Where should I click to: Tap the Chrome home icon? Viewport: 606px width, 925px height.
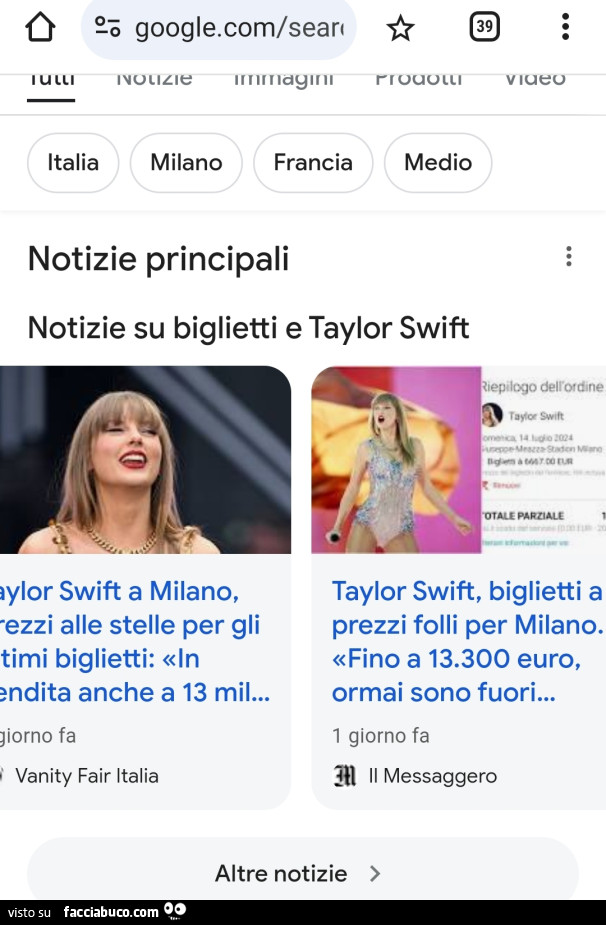40,28
